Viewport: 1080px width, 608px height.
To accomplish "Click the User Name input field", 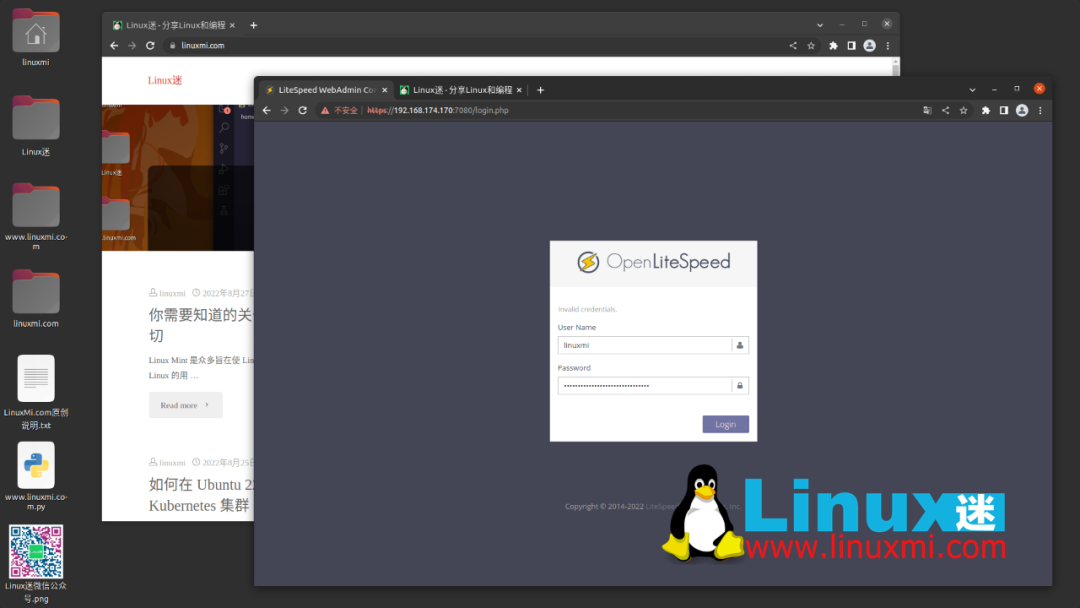I will click(653, 345).
